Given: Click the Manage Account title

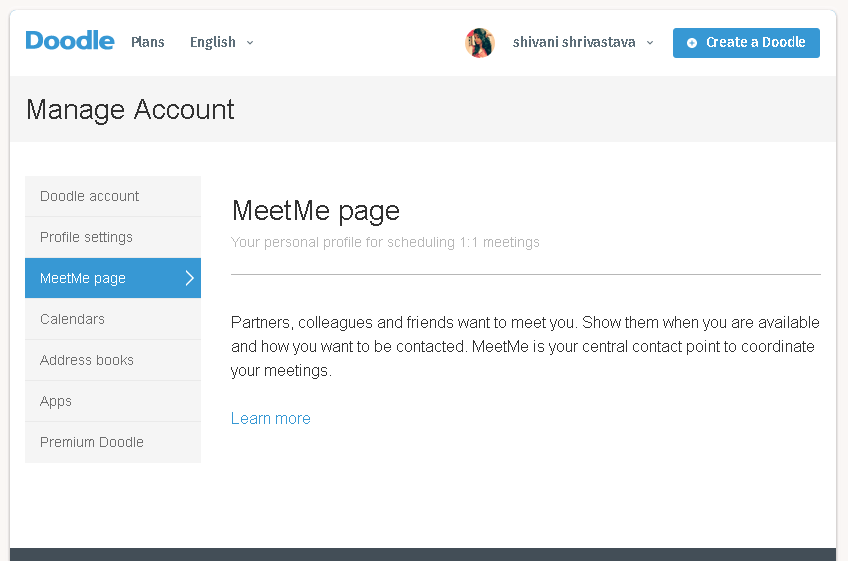Looking at the screenshot, I should (x=130, y=109).
